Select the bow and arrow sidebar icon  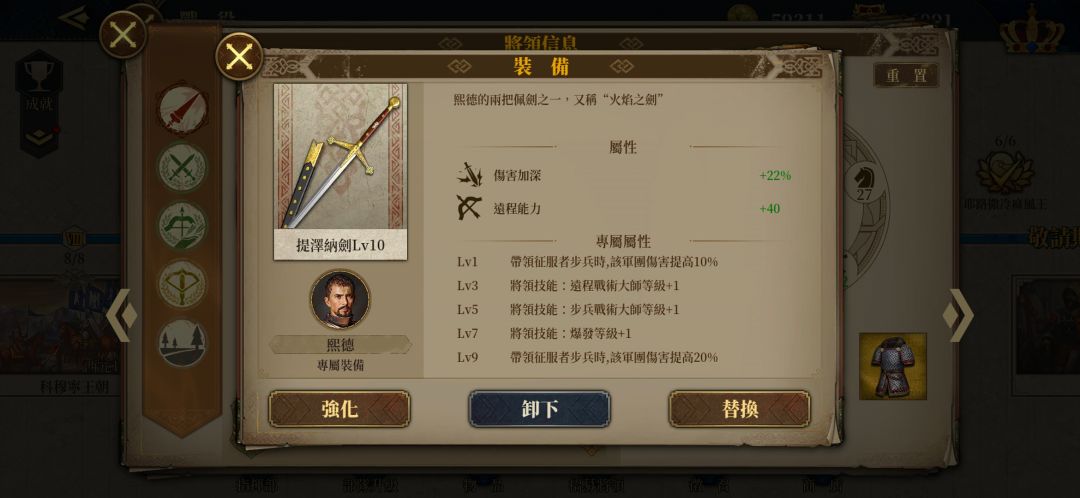(182, 225)
